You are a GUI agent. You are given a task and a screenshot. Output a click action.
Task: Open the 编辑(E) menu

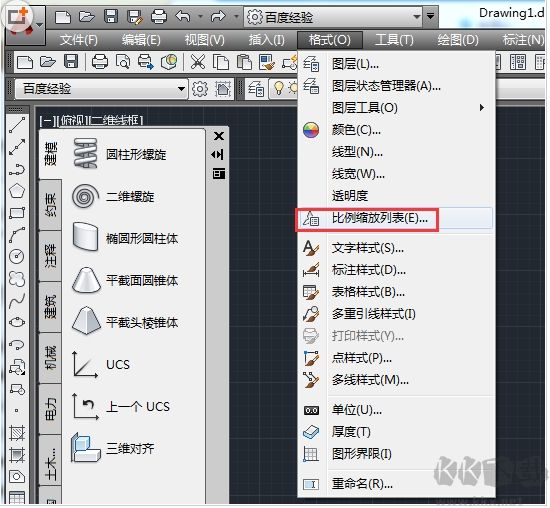pos(141,40)
